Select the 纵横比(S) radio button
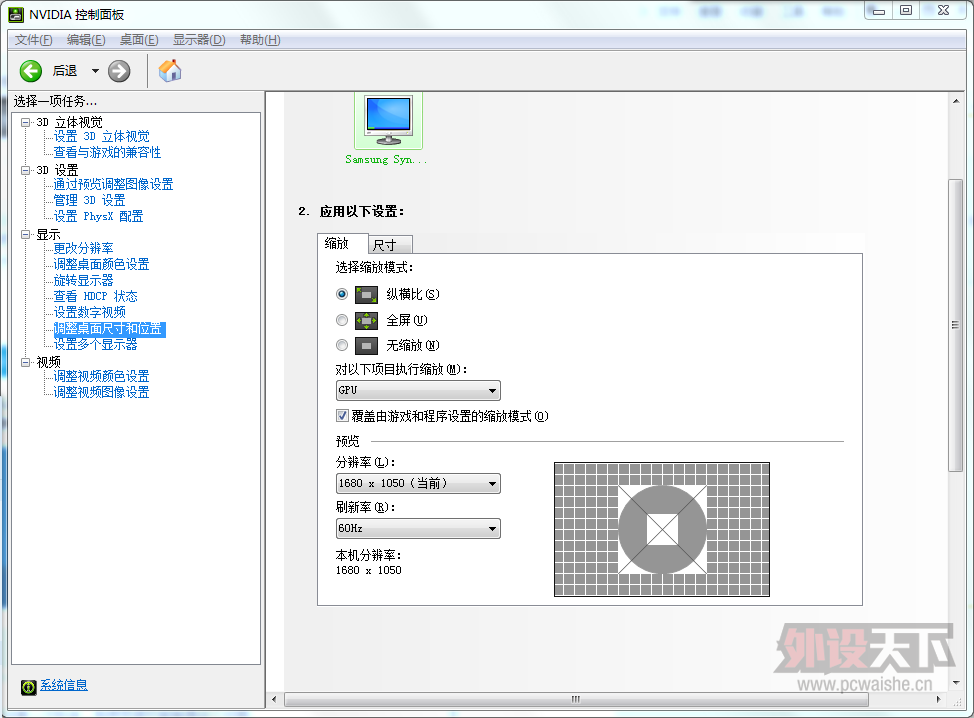974x718 pixels. pos(342,294)
